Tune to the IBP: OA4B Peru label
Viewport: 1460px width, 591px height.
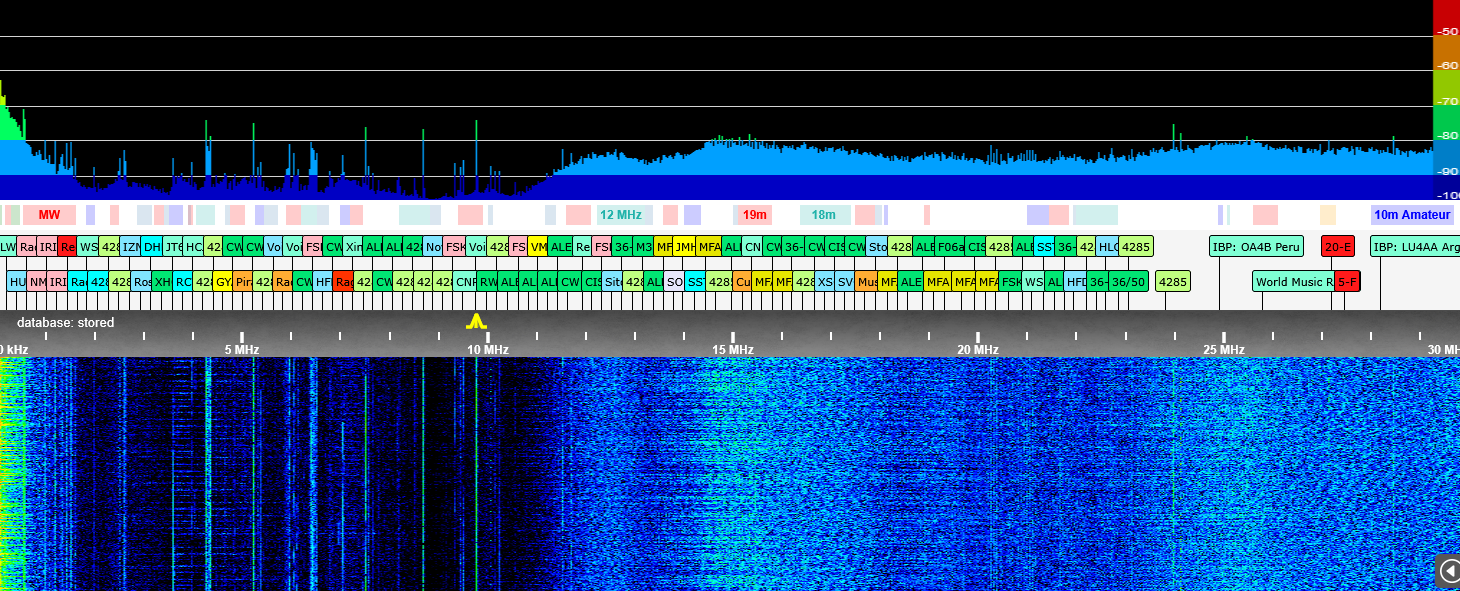click(x=1256, y=247)
